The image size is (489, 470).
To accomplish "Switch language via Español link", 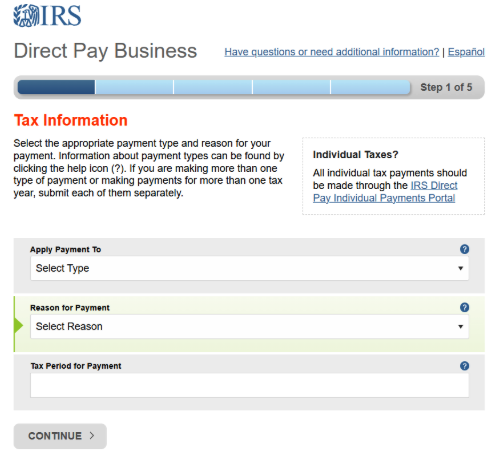I will point(466,52).
